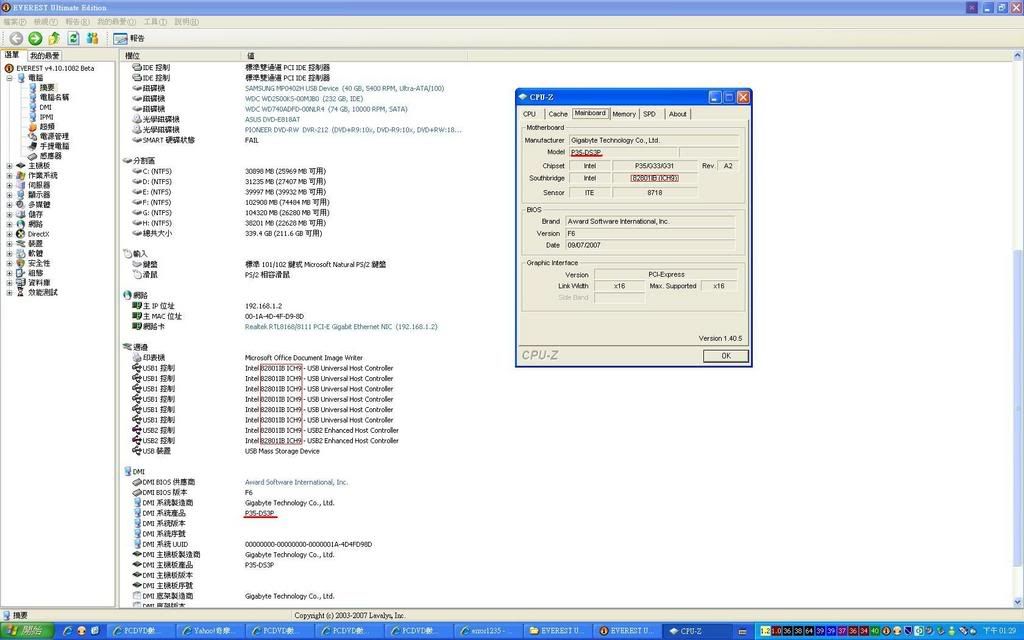Click the Up one level toolbar icon
Screen dimensions: 1024x640
54,39
